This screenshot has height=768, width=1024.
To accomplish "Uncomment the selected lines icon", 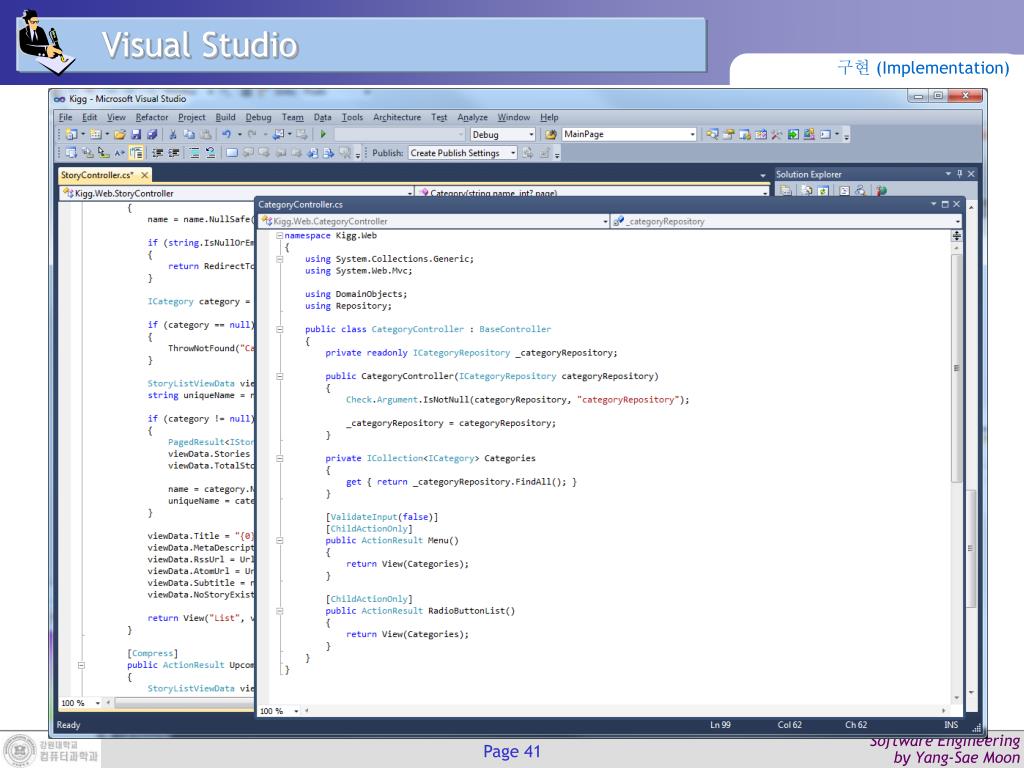I will click(x=210, y=153).
